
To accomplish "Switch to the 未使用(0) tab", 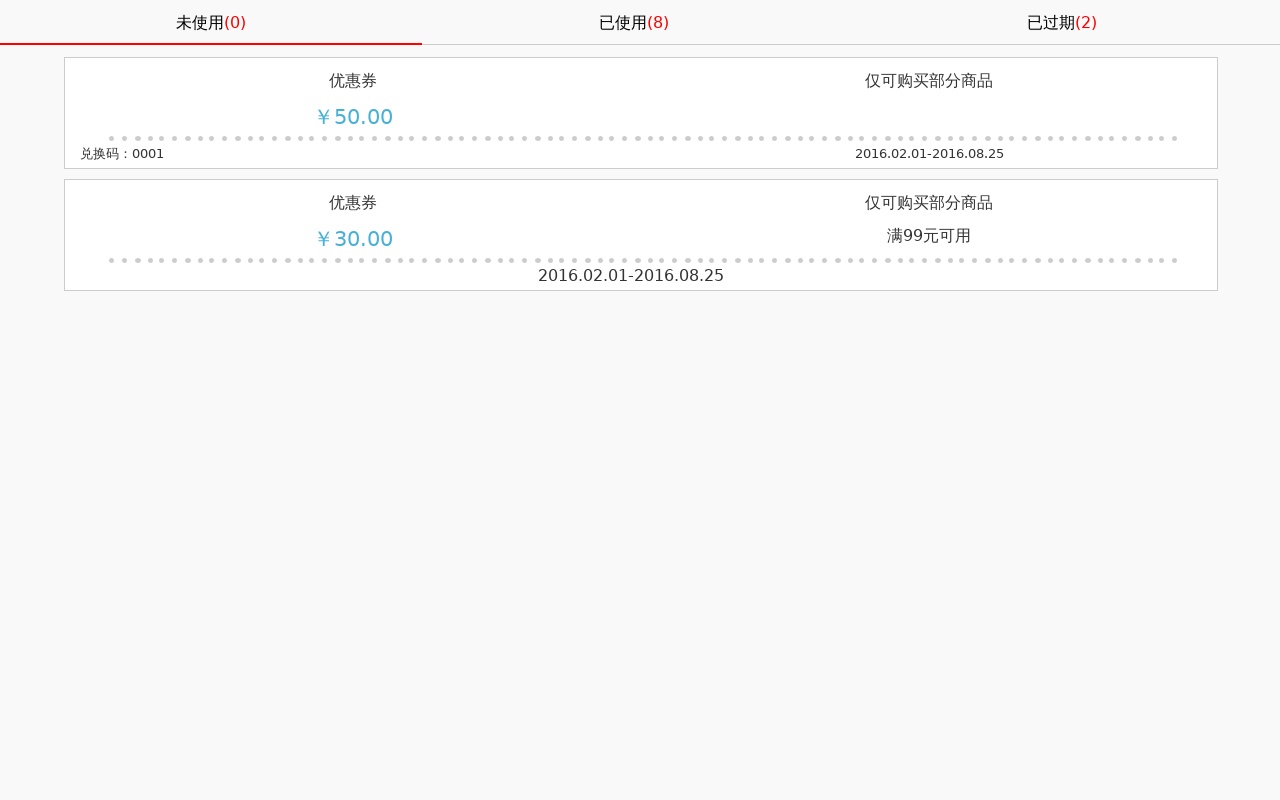I will [211, 22].
